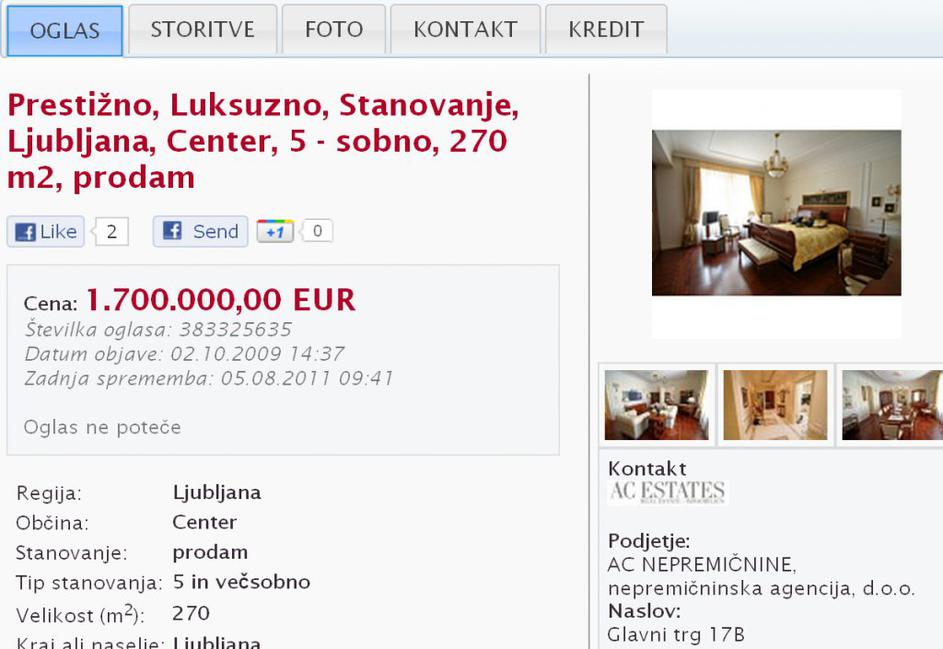This screenshot has width=943, height=649.
Task: Open the OGLAS tab
Action: click(64, 30)
